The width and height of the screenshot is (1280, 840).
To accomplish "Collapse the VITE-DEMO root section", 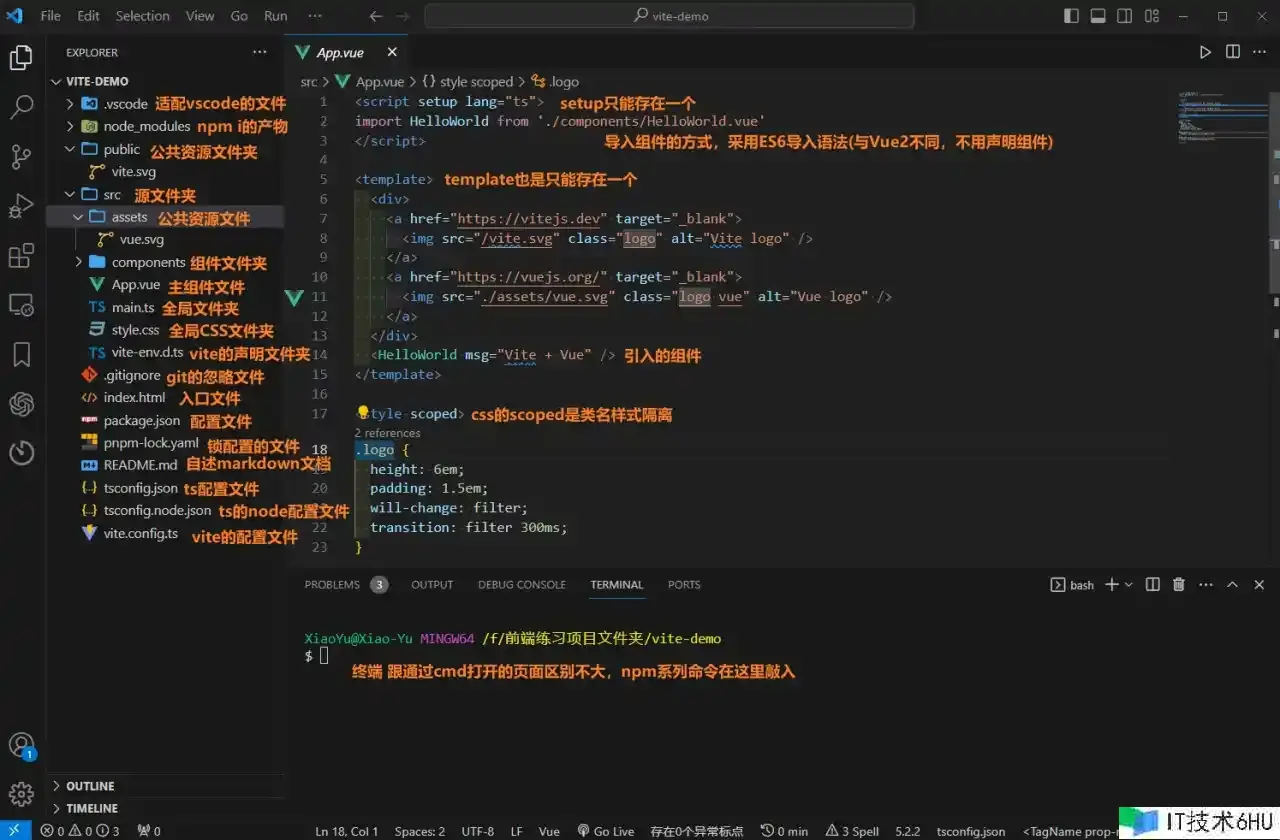I will click(x=56, y=81).
